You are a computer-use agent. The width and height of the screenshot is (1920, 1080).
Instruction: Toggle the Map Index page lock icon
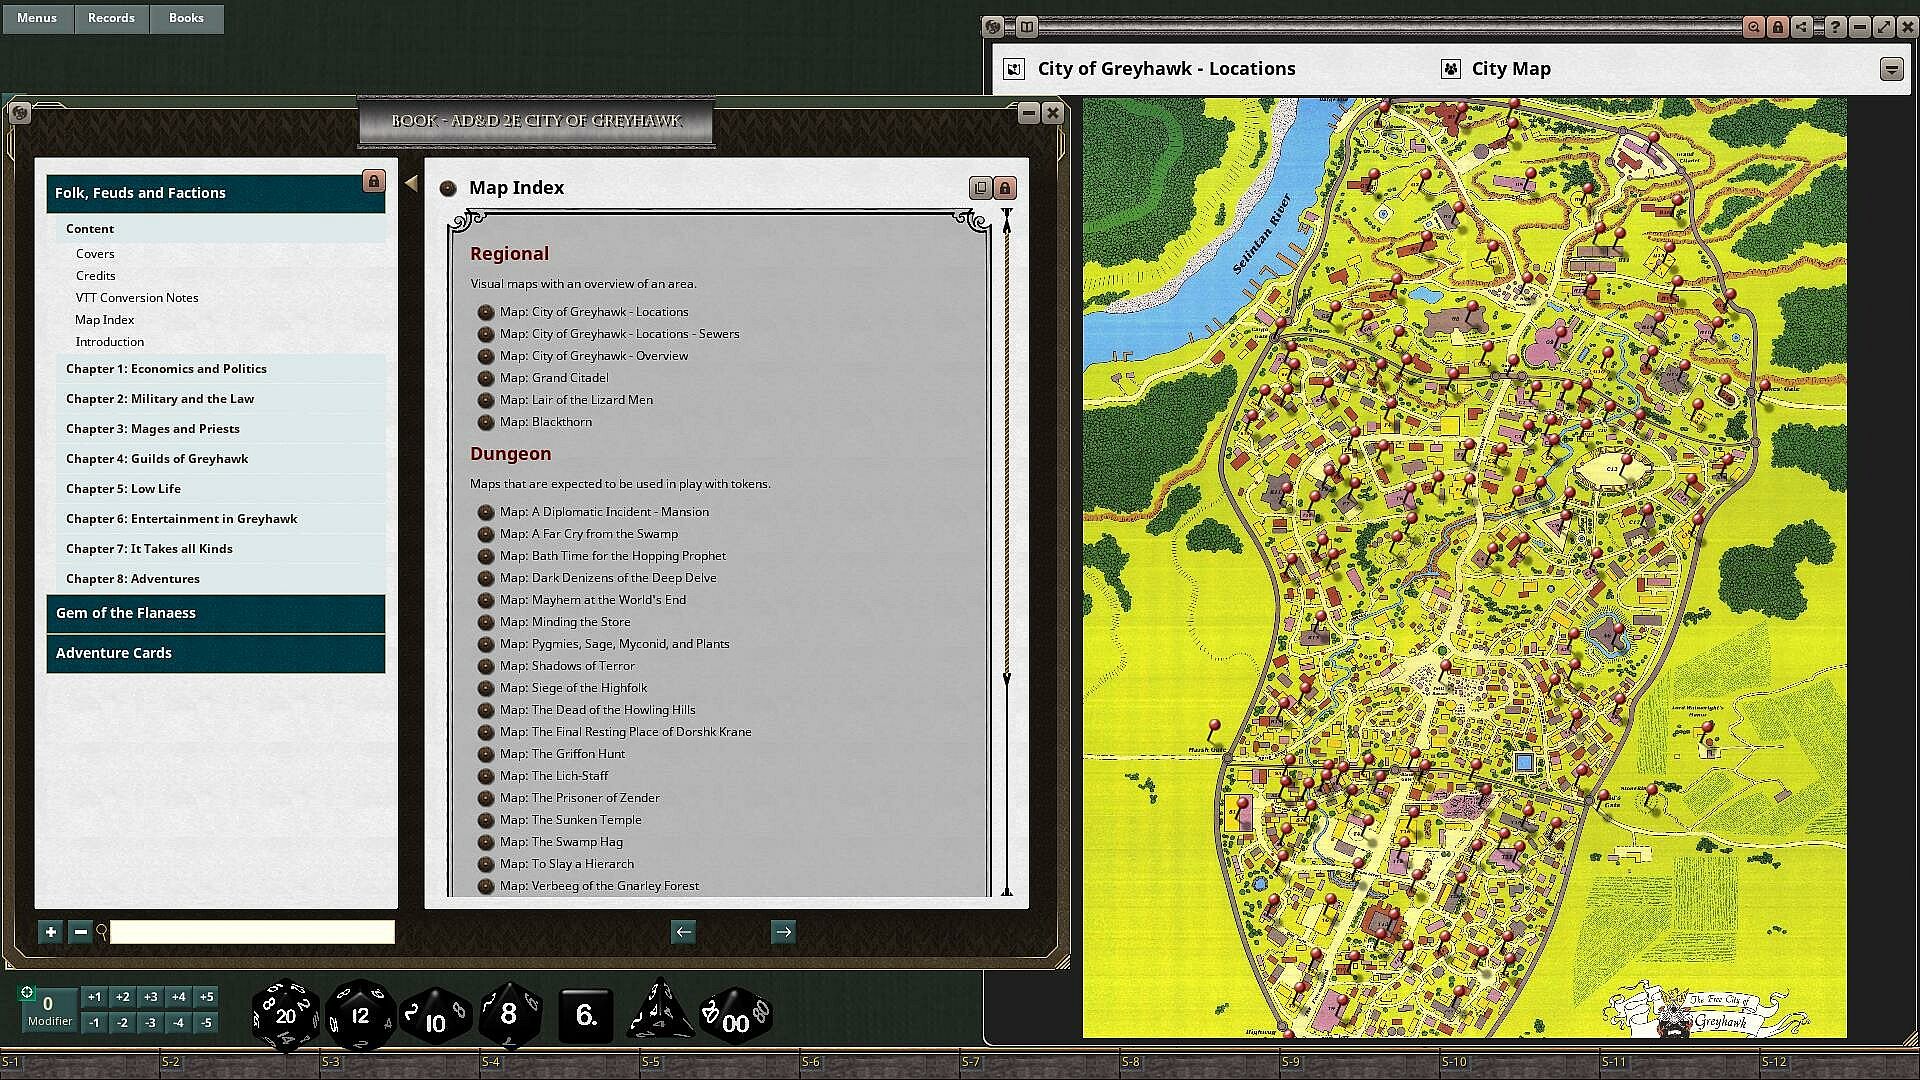point(1005,188)
